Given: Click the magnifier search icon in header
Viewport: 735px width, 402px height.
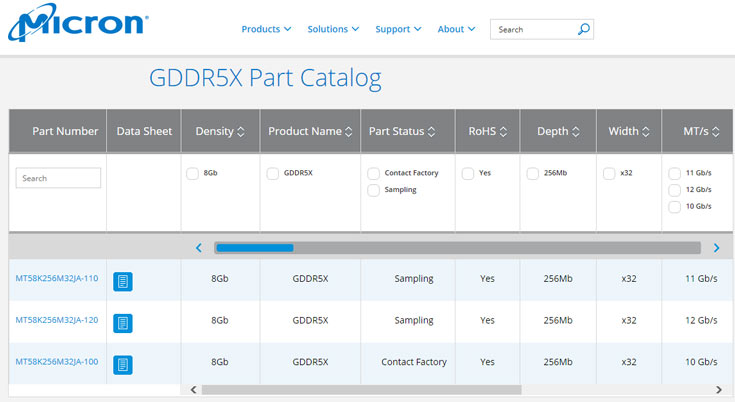Looking at the screenshot, I should point(584,29).
